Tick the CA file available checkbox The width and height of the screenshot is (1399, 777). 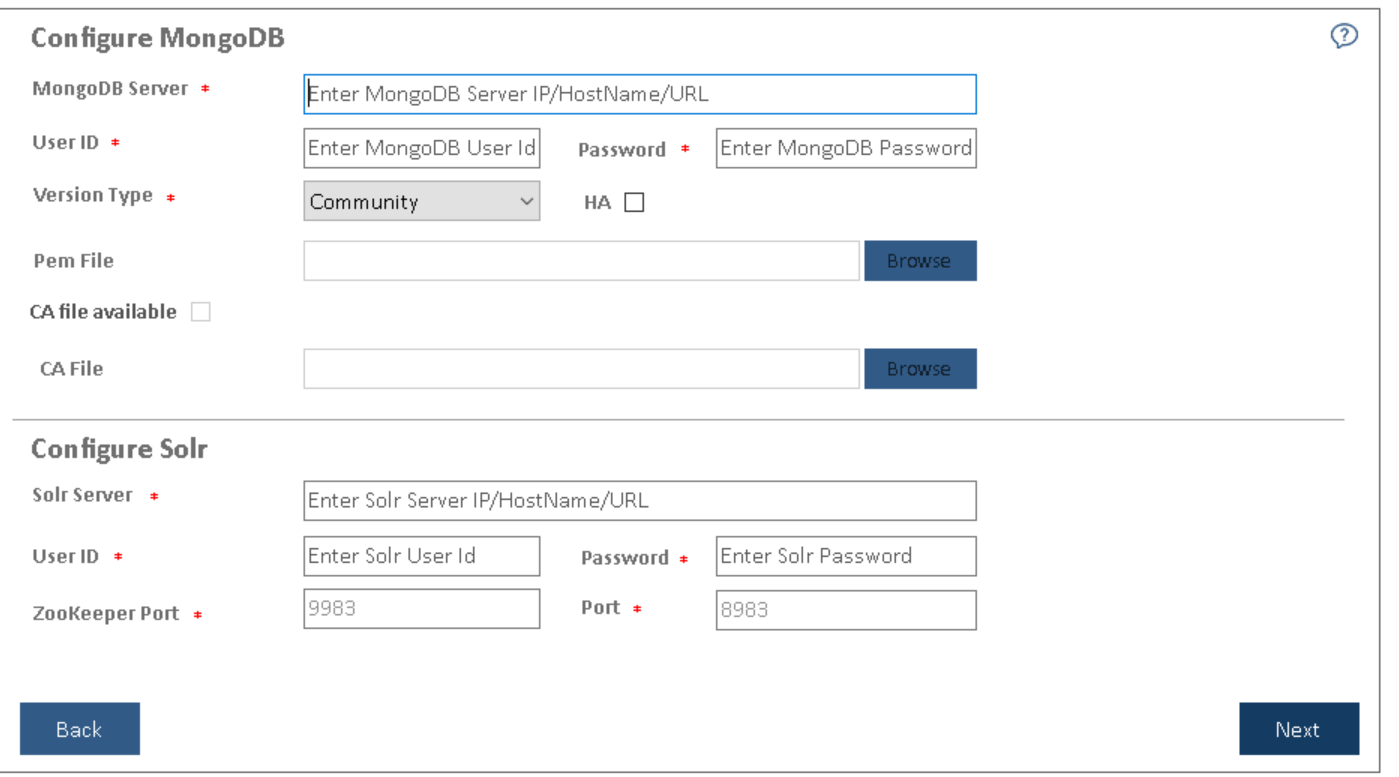click(201, 312)
